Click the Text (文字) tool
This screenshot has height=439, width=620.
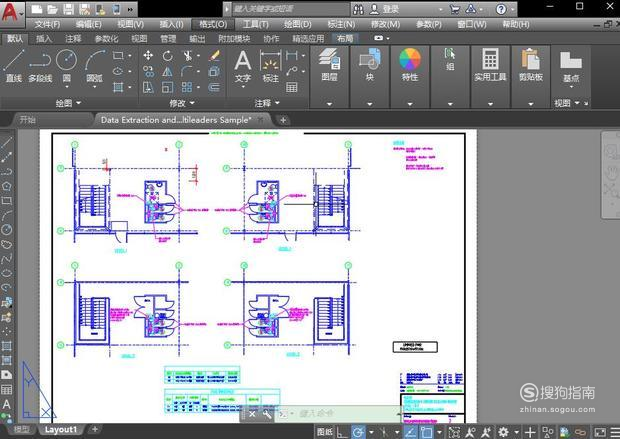point(243,66)
